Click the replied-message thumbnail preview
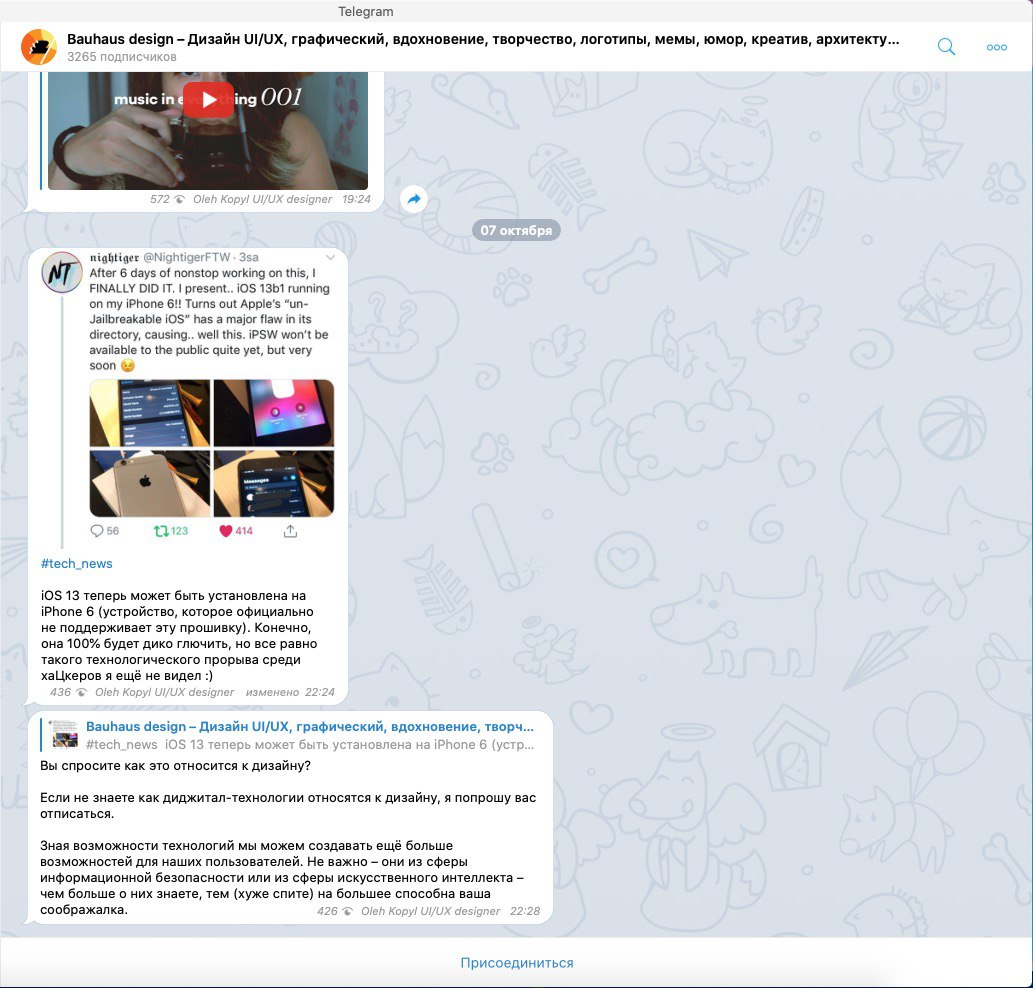 point(64,735)
